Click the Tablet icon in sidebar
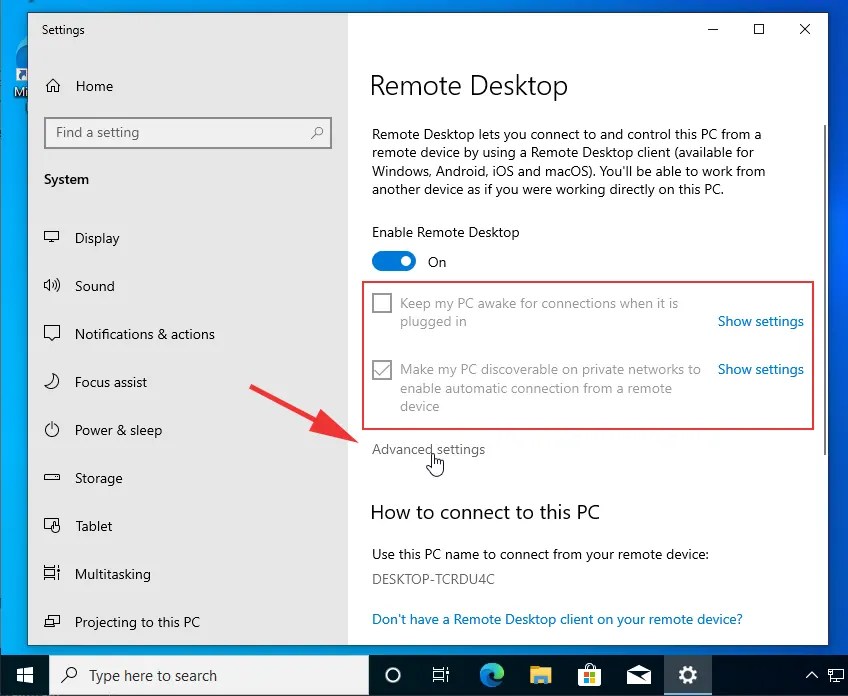Viewport: 848px width, 696px height. click(51, 525)
